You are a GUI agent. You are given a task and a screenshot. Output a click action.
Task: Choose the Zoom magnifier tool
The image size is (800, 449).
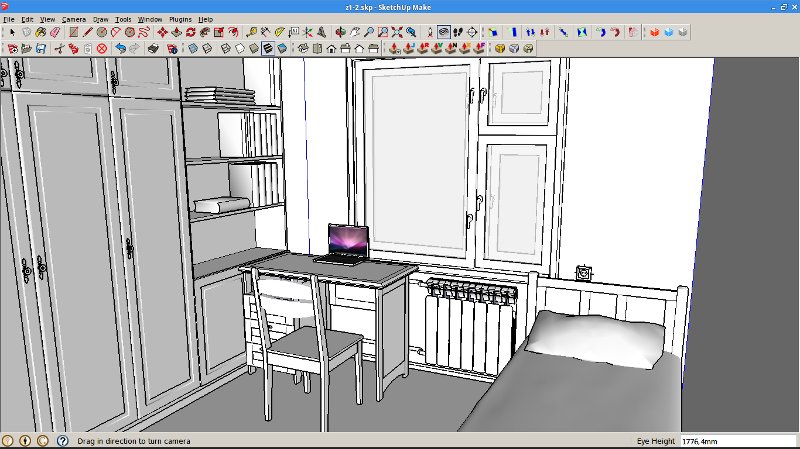[369, 32]
